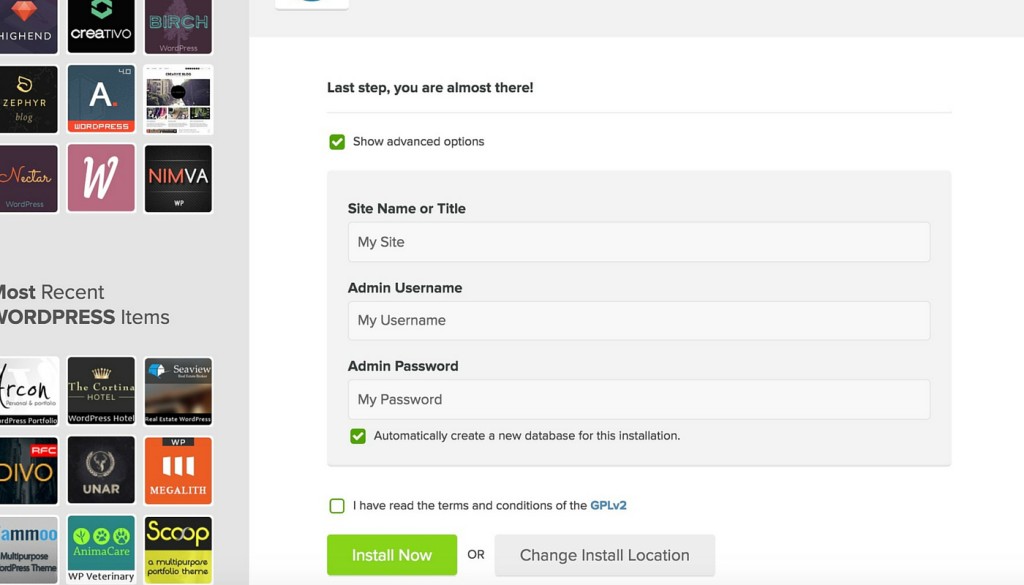
Task: Select the Zephyr blog theme
Action: (28, 98)
